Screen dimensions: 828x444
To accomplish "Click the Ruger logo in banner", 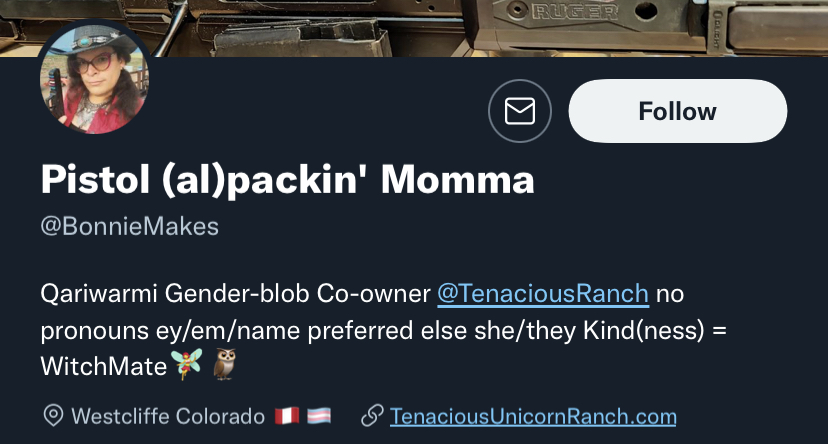I will click(x=575, y=12).
